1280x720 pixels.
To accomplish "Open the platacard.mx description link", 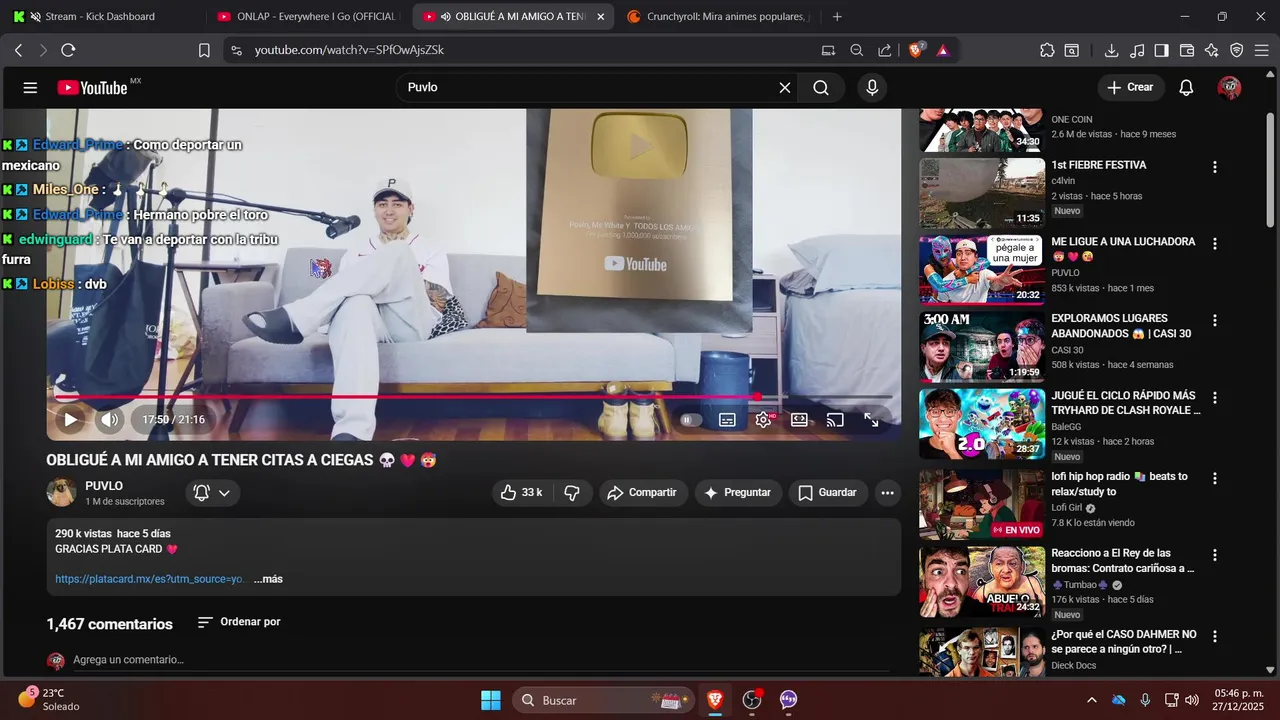I will click(150, 579).
